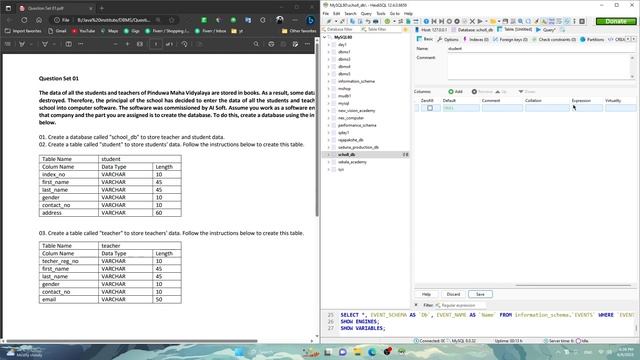Open find in PDF search icon
This screenshot has height=360, width=640.
click(256, 44)
